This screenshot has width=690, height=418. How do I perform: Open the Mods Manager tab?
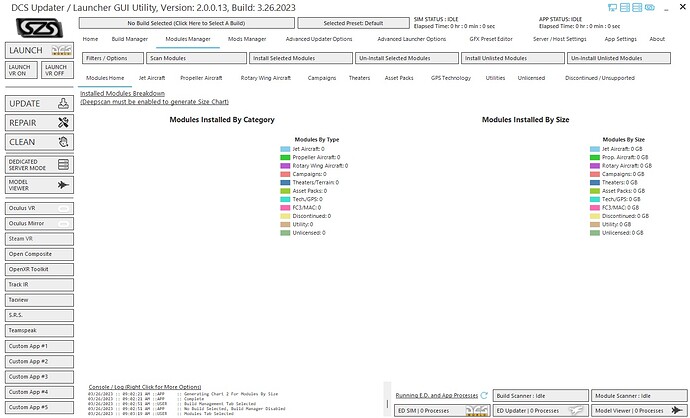[247, 39]
